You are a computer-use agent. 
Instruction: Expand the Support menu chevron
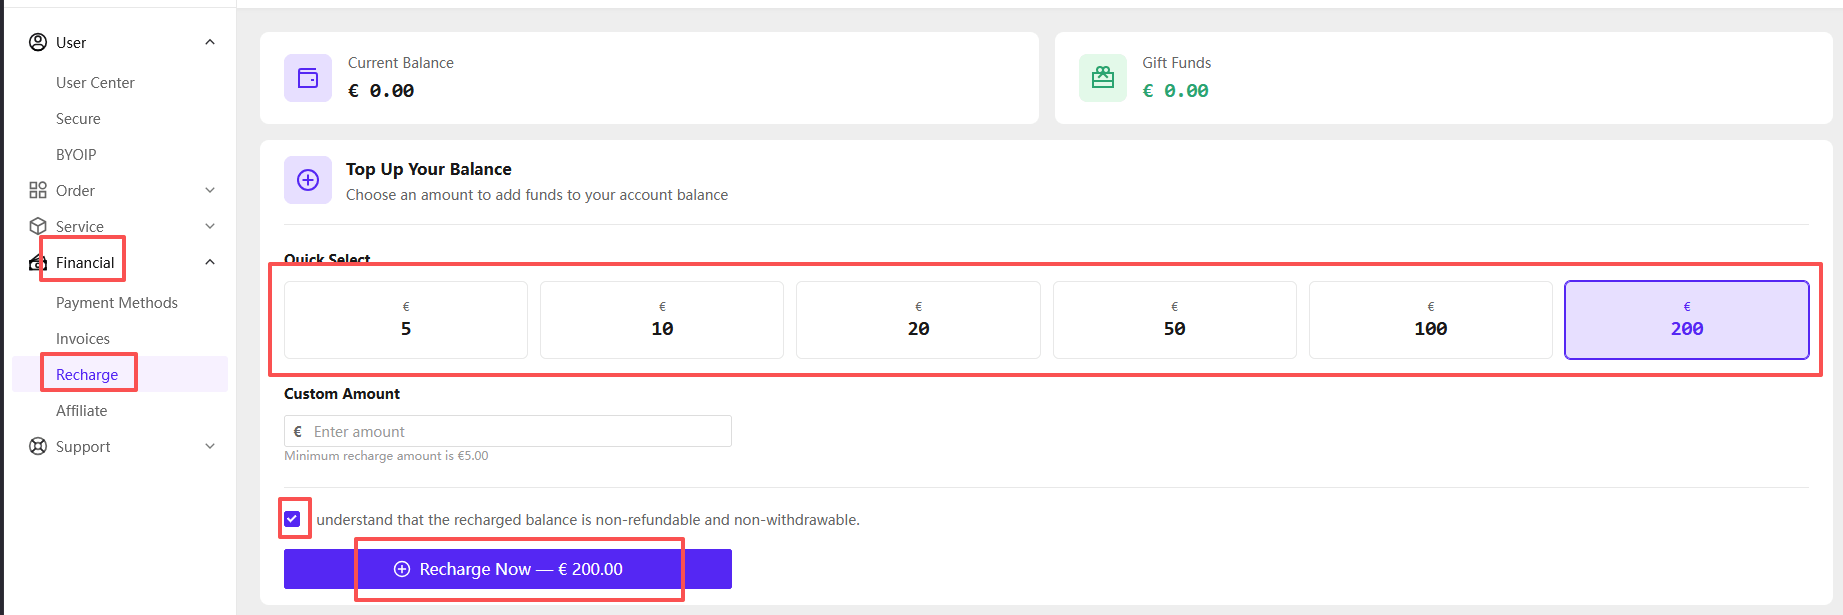[x=210, y=446]
